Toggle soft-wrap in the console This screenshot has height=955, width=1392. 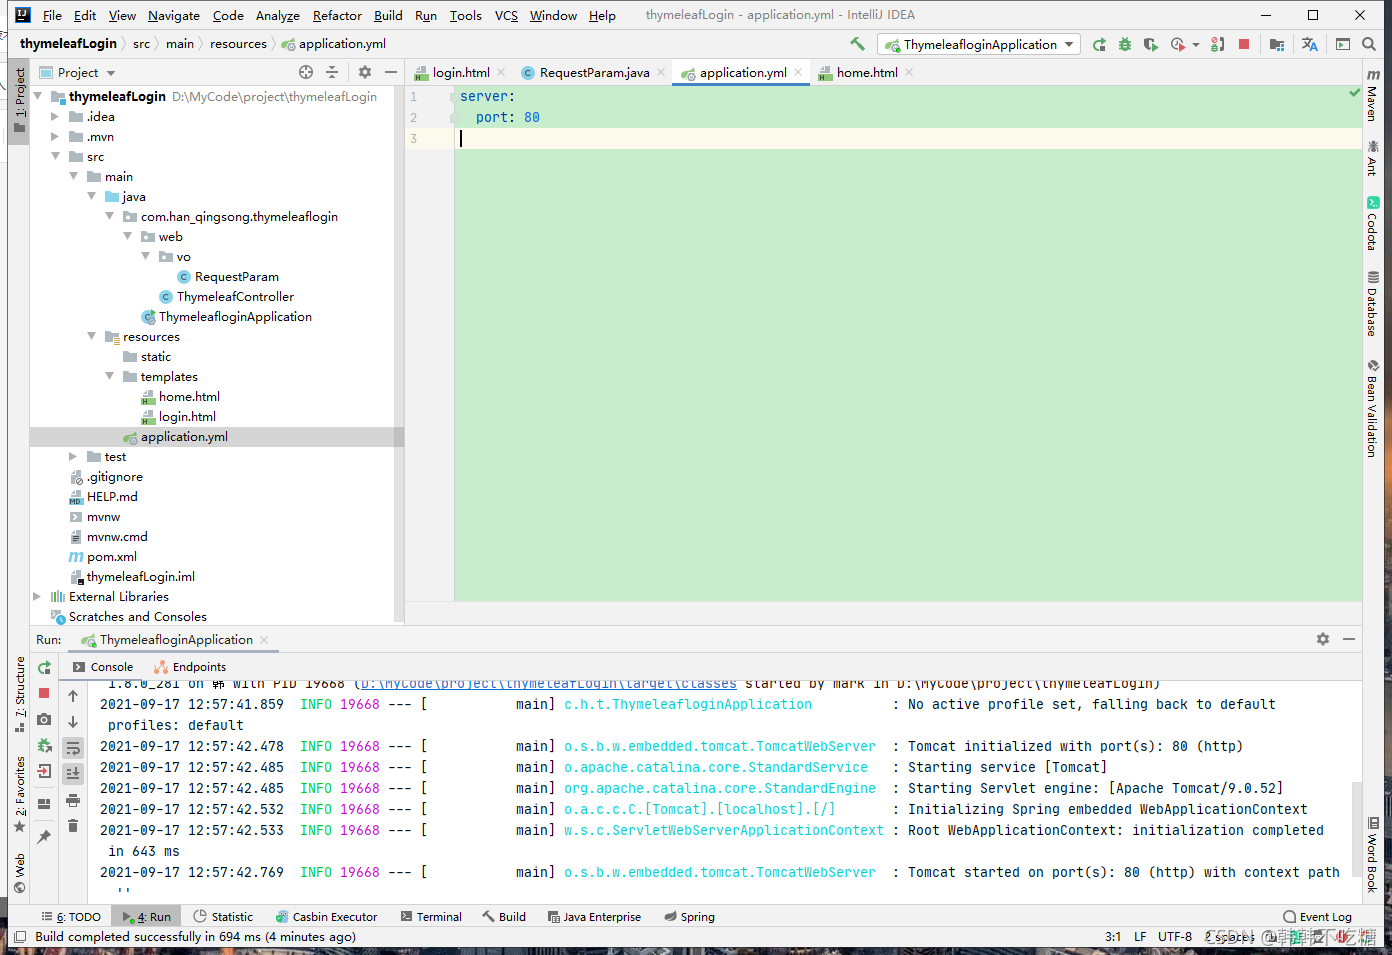73,747
